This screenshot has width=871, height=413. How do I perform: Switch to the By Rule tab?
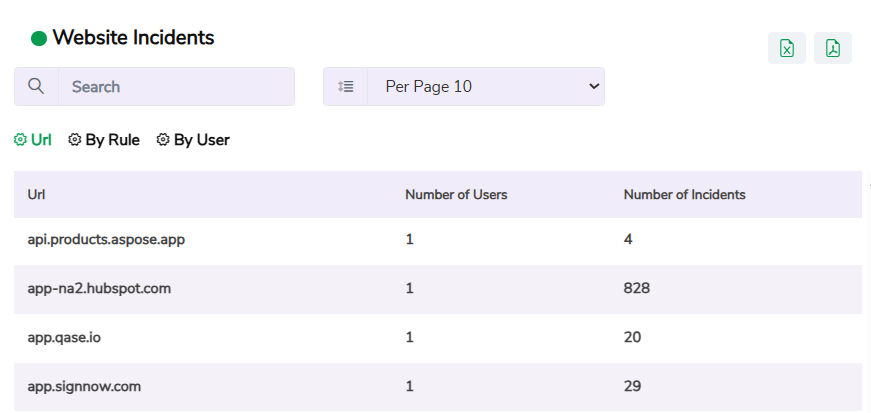(112, 140)
